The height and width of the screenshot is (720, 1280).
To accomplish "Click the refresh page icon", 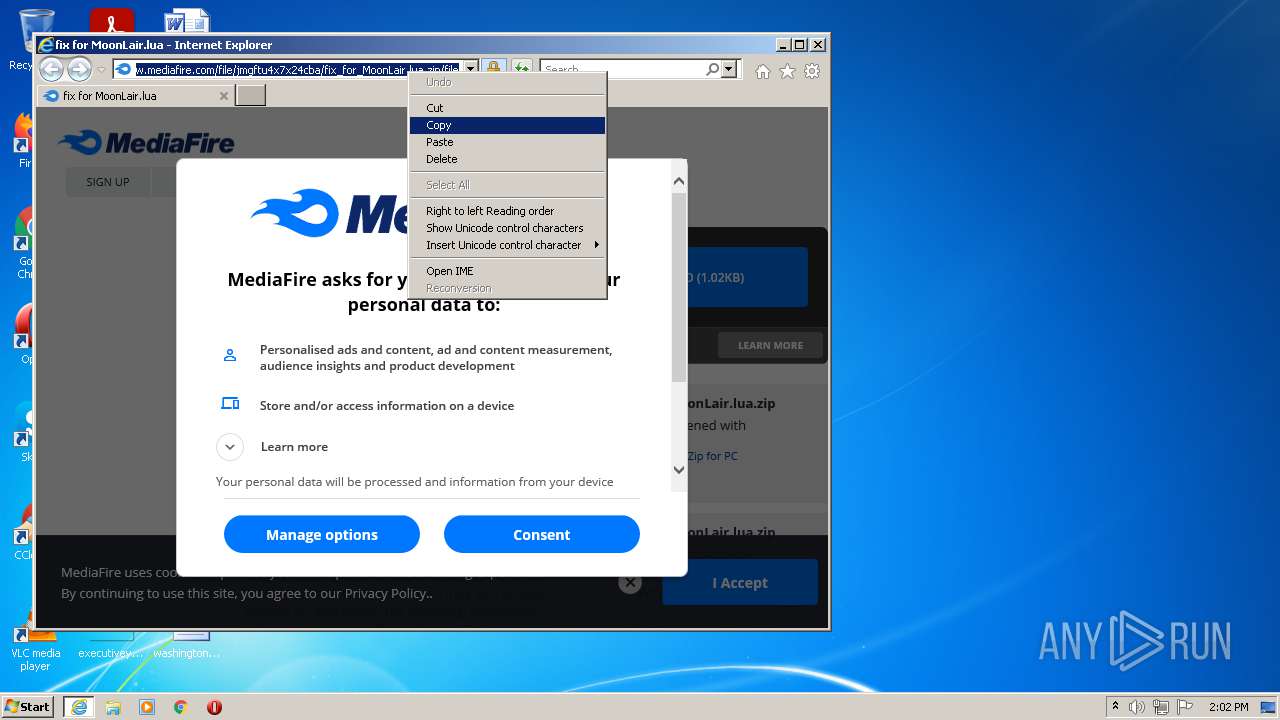I will tap(522, 69).
